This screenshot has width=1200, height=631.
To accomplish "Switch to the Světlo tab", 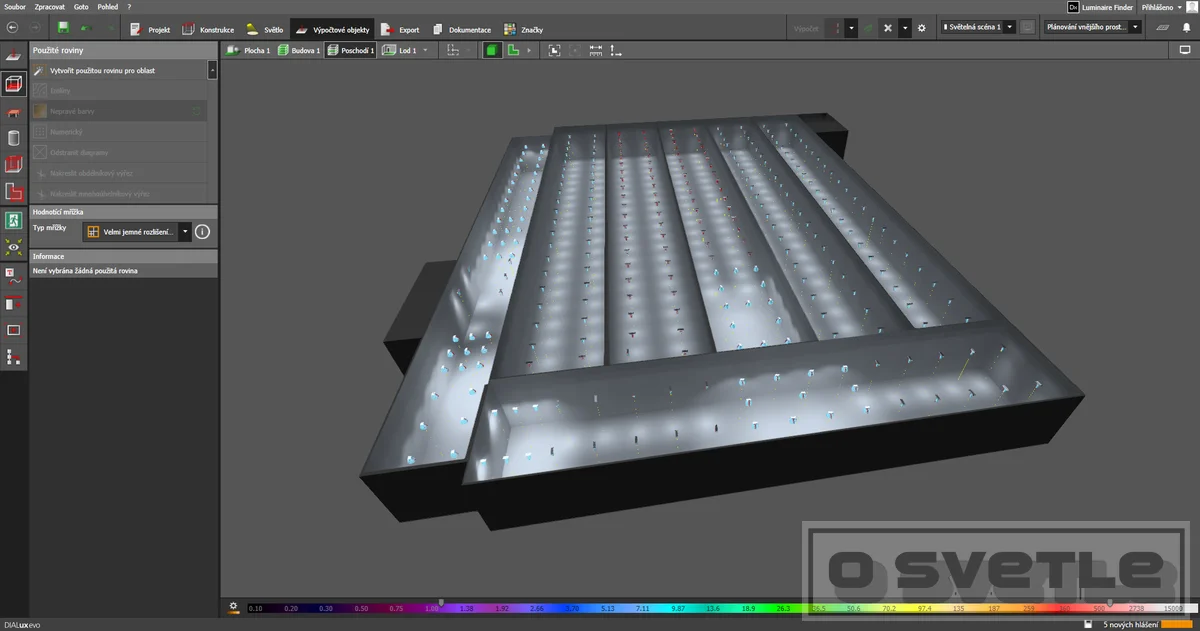I will tap(265, 30).
